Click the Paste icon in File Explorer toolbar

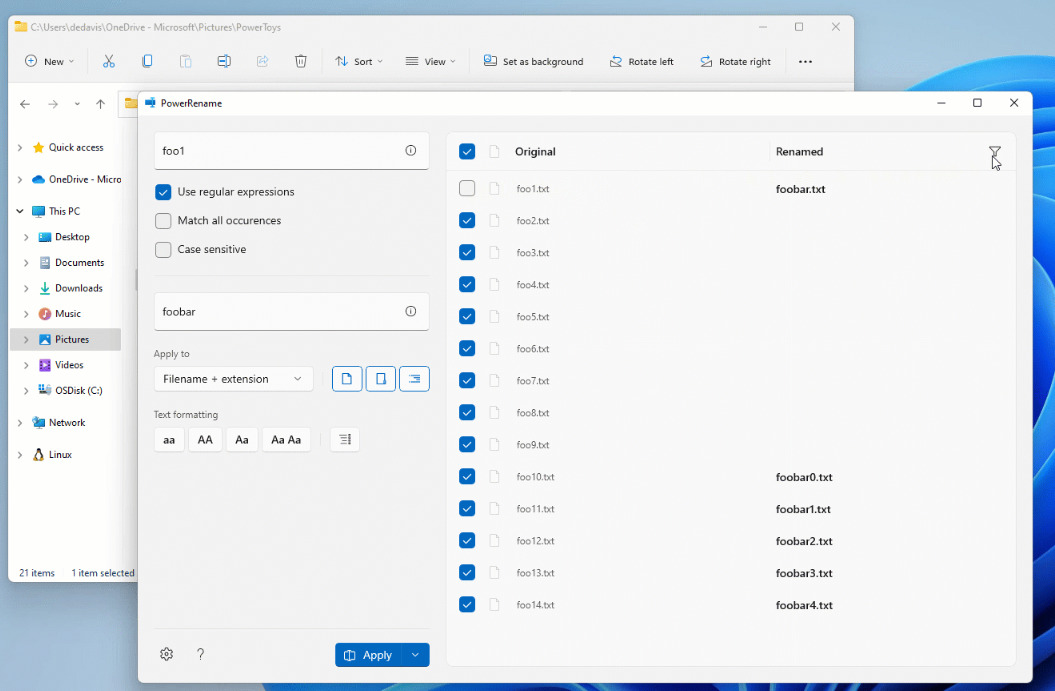pos(185,61)
